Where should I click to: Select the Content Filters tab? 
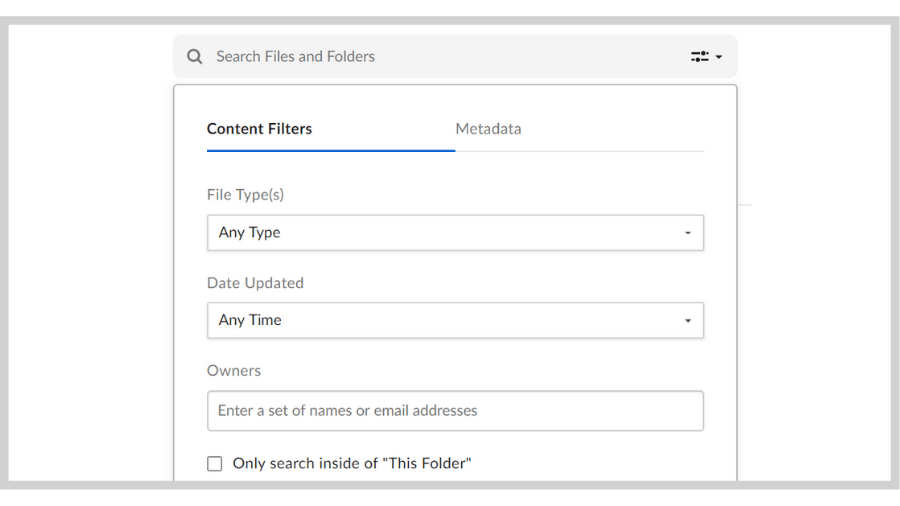[x=259, y=129]
